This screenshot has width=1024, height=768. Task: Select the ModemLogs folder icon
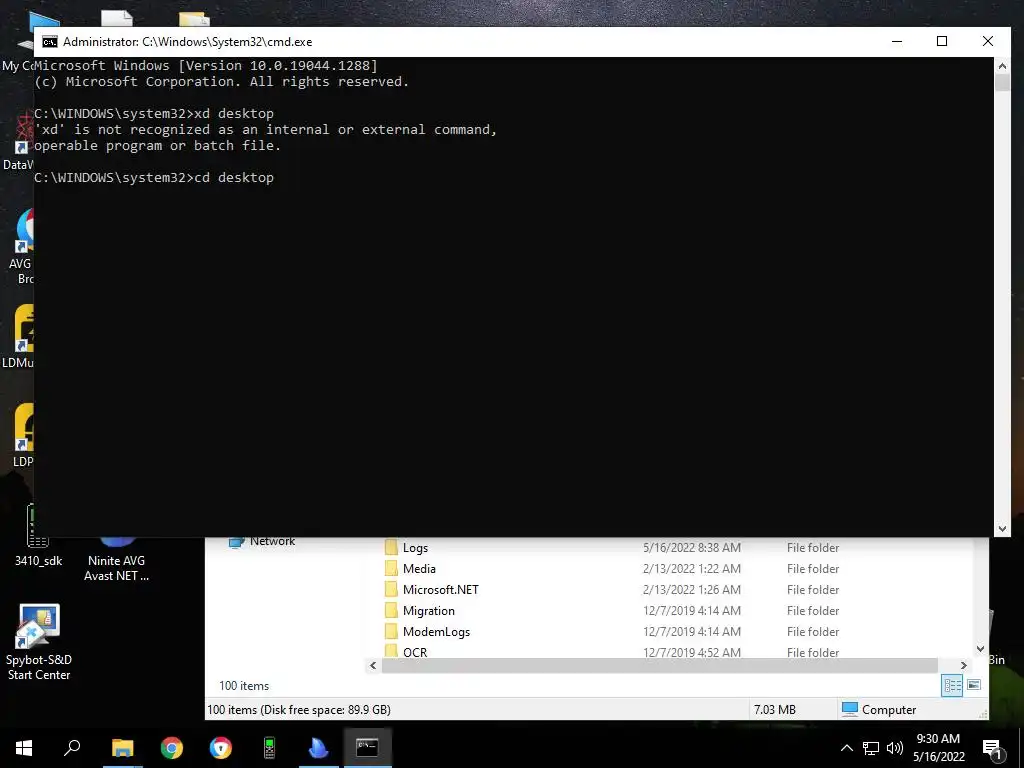(x=391, y=632)
